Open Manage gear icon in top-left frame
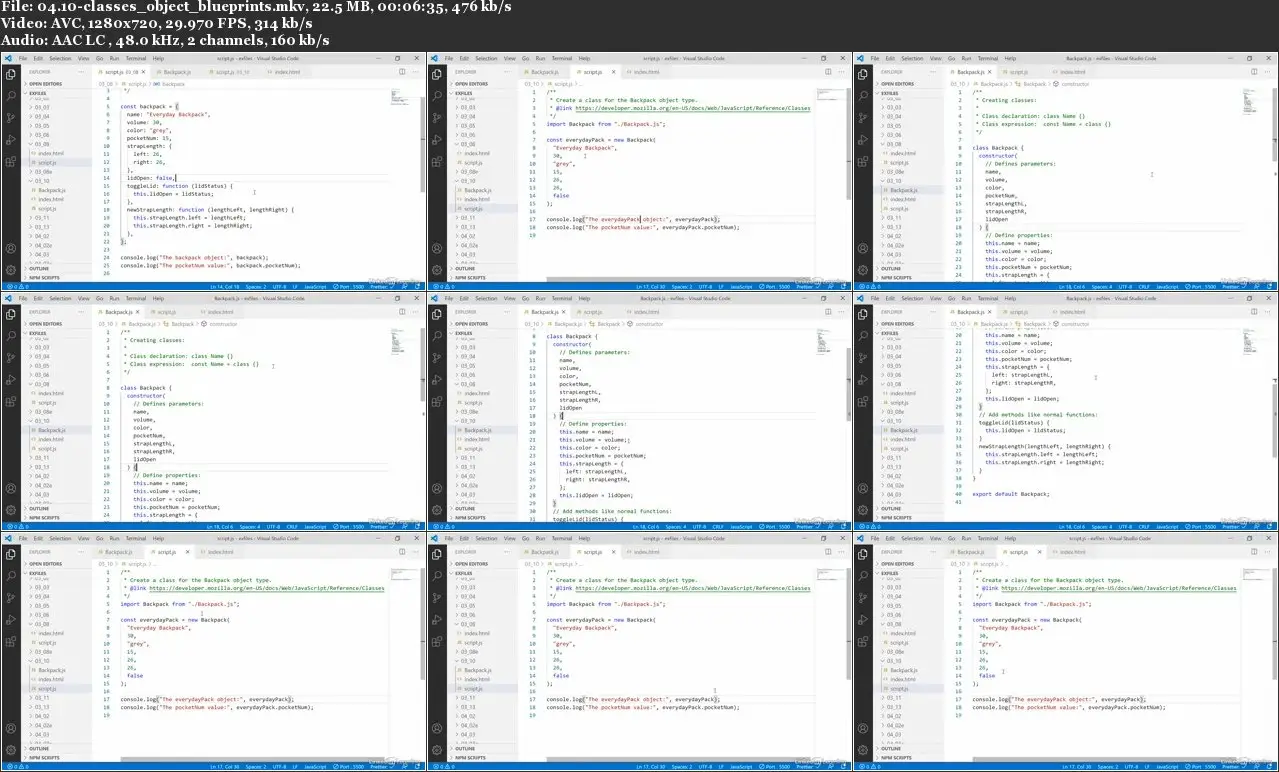 pyautogui.click(x=11, y=270)
